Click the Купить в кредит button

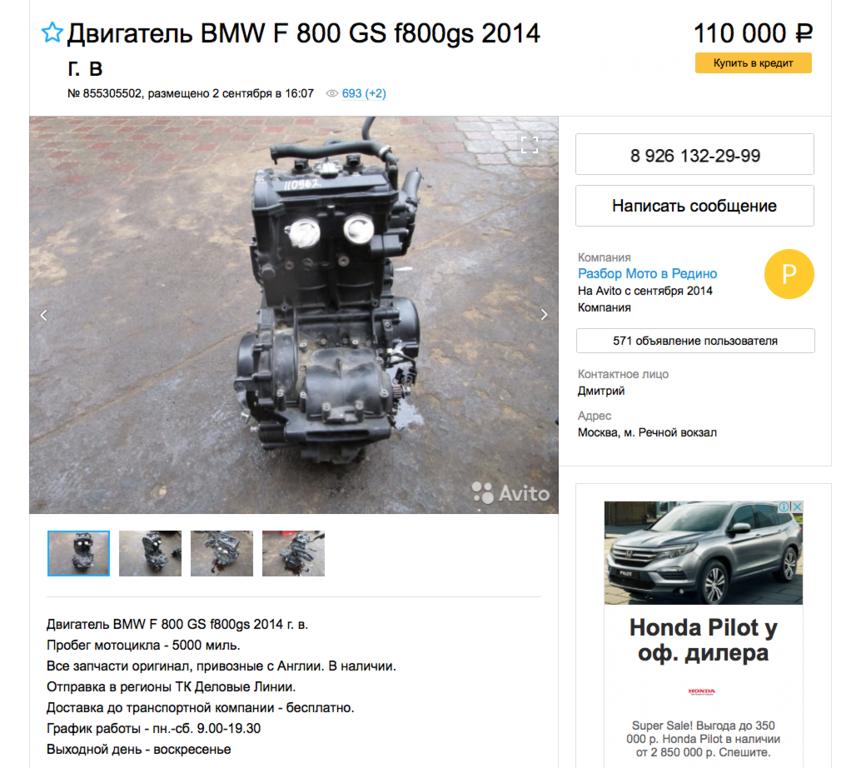coord(753,63)
